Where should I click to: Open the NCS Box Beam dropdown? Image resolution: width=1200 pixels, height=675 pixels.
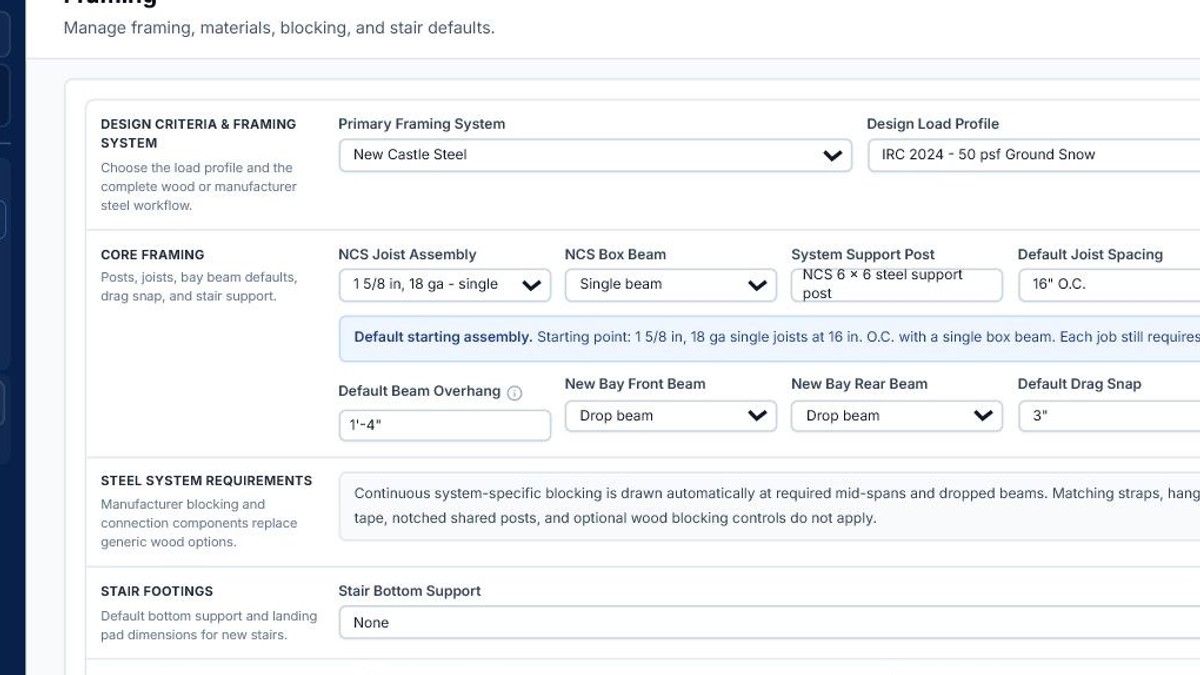coord(670,285)
